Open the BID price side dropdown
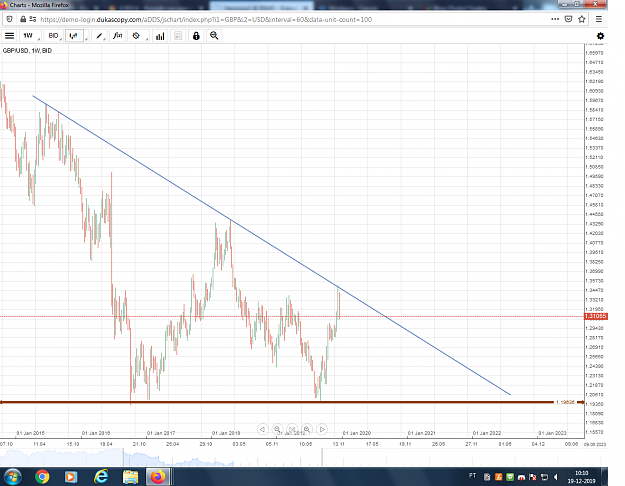Viewport: 625px width, 486px height. [54, 36]
